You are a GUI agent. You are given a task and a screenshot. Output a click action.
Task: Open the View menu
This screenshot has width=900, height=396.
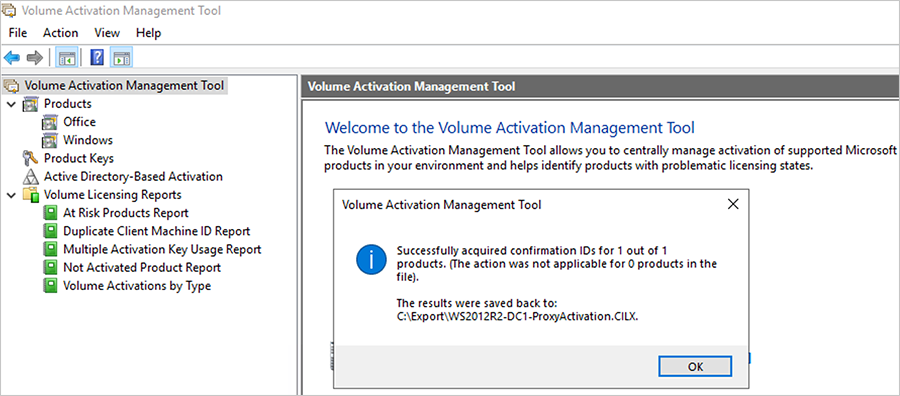coord(107,33)
